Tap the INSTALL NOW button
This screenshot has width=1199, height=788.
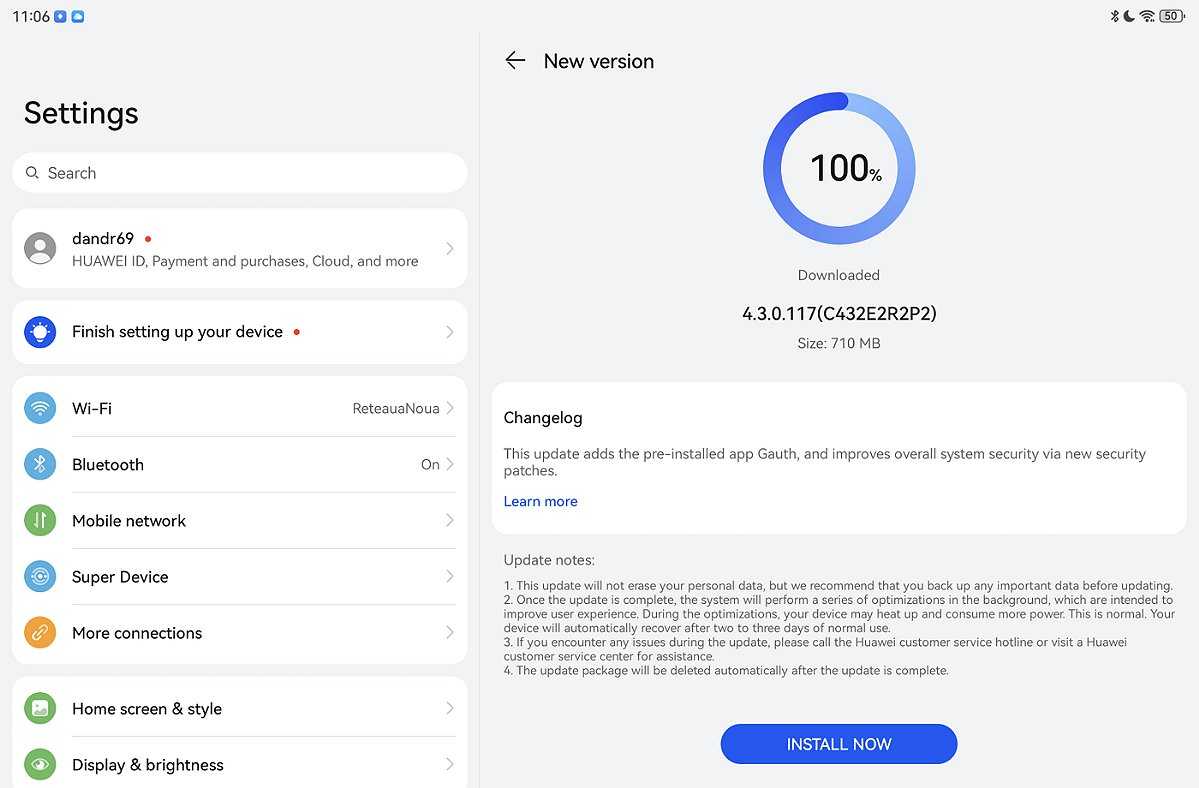[839, 744]
